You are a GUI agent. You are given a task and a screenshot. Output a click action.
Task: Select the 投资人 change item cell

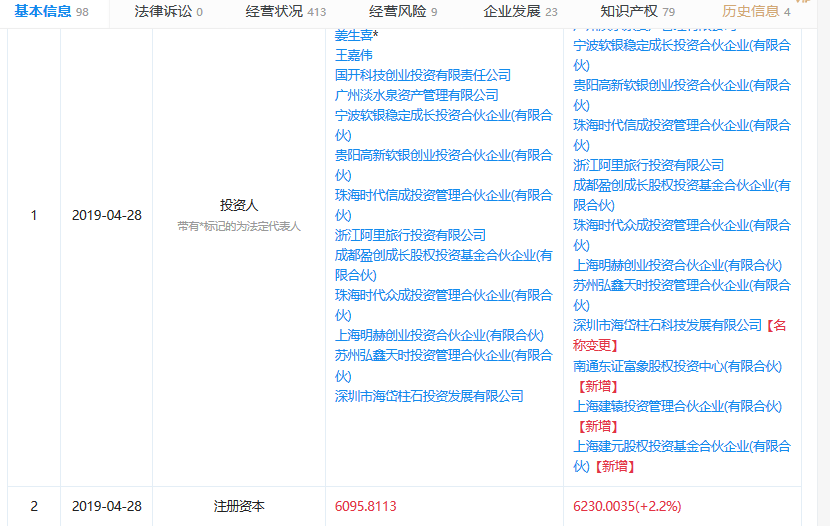[x=239, y=205]
